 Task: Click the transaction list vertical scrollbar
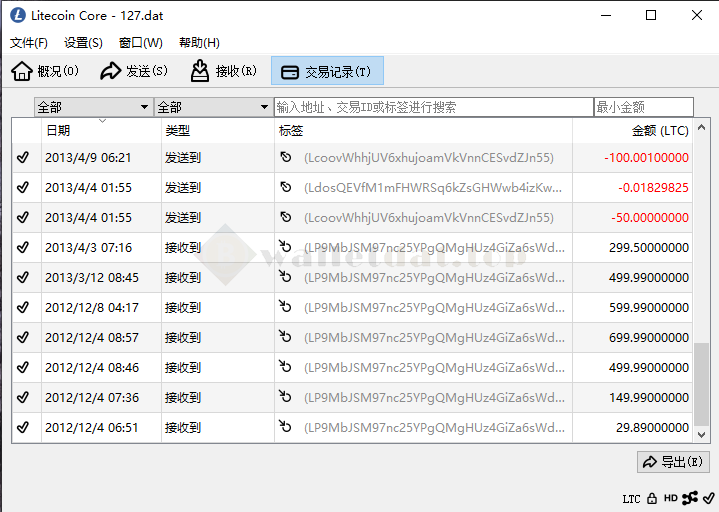tap(702, 390)
